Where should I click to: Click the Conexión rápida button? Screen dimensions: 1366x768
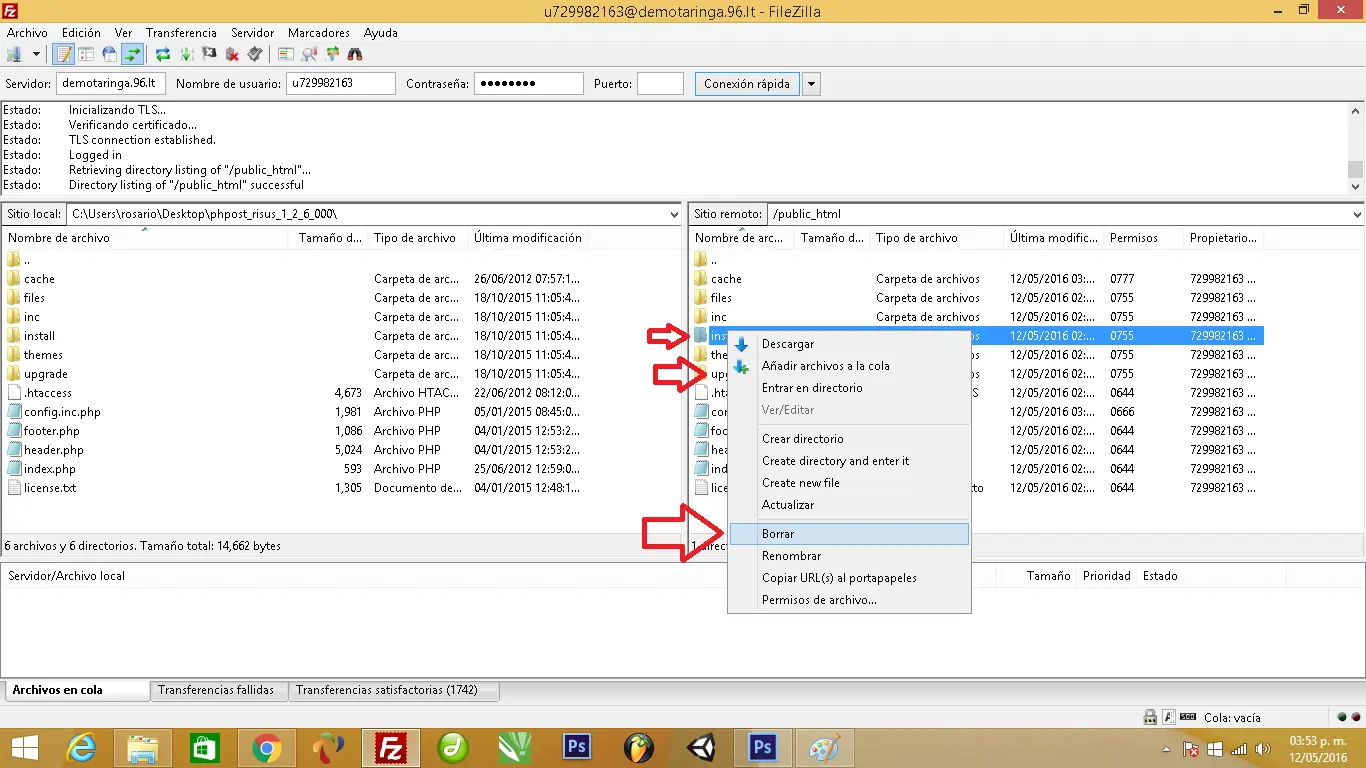pyautogui.click(x=747, y=84)
